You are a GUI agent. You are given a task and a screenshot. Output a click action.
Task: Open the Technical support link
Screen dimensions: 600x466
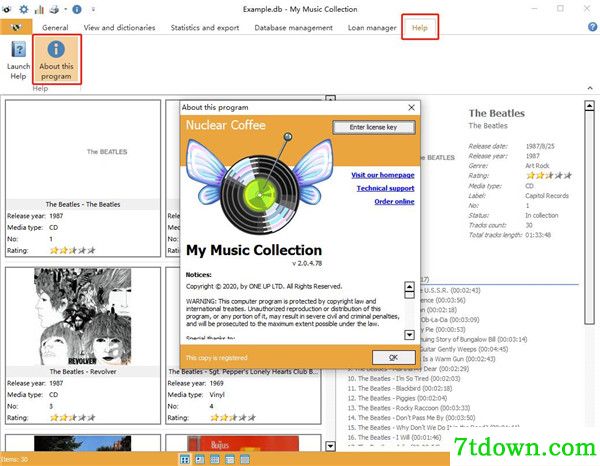(x=385, y=188)
